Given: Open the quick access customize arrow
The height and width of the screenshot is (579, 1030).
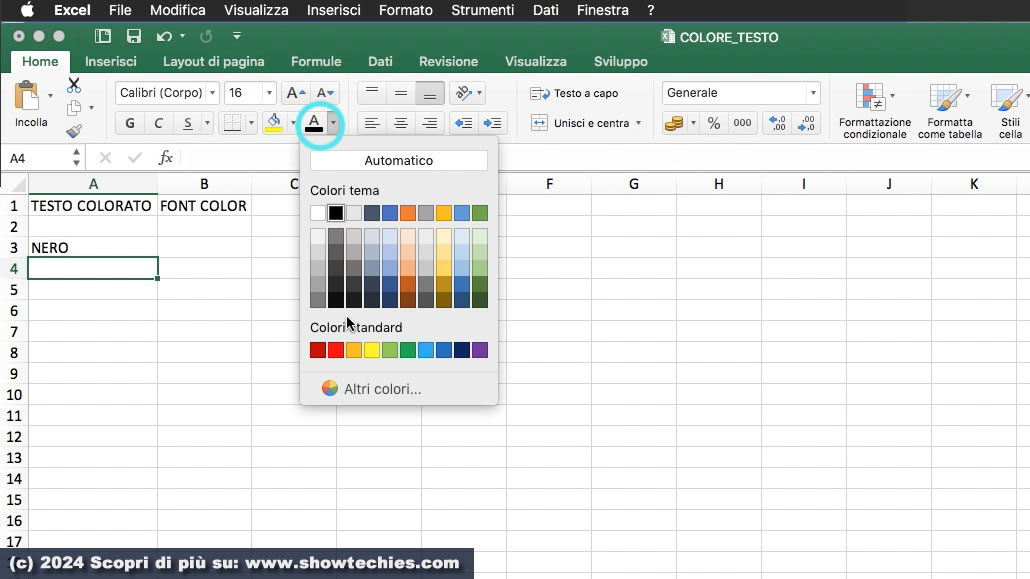Looking at the screenshot, I should pos(236,36).
